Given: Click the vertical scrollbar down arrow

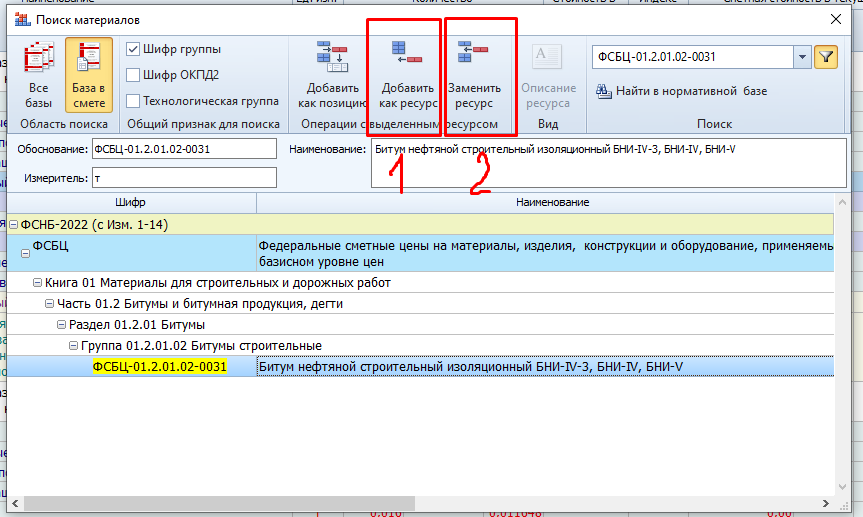Looking at the screenshot, I should (x=842, y=487).
